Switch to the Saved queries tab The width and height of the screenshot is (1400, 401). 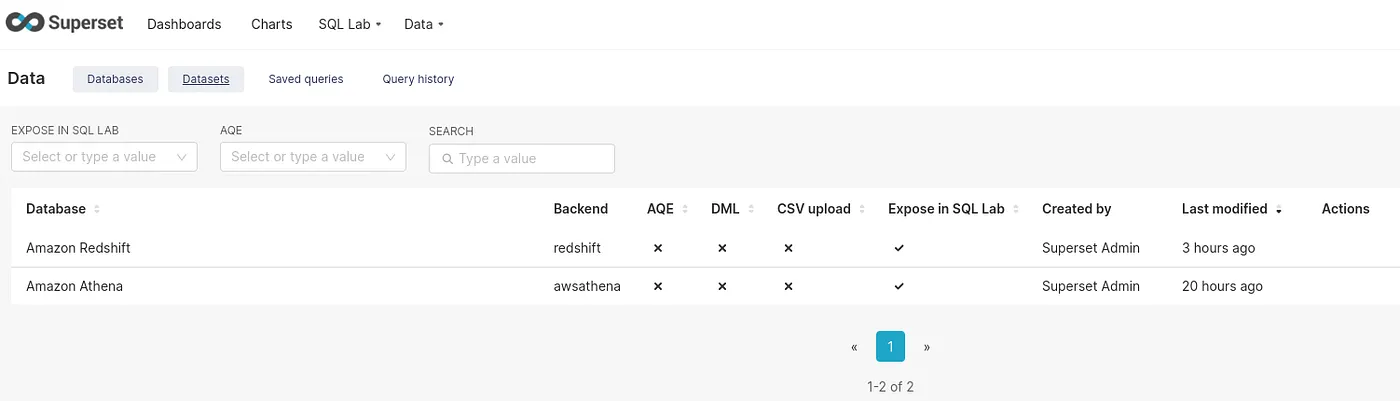click(x=306, y=79)
